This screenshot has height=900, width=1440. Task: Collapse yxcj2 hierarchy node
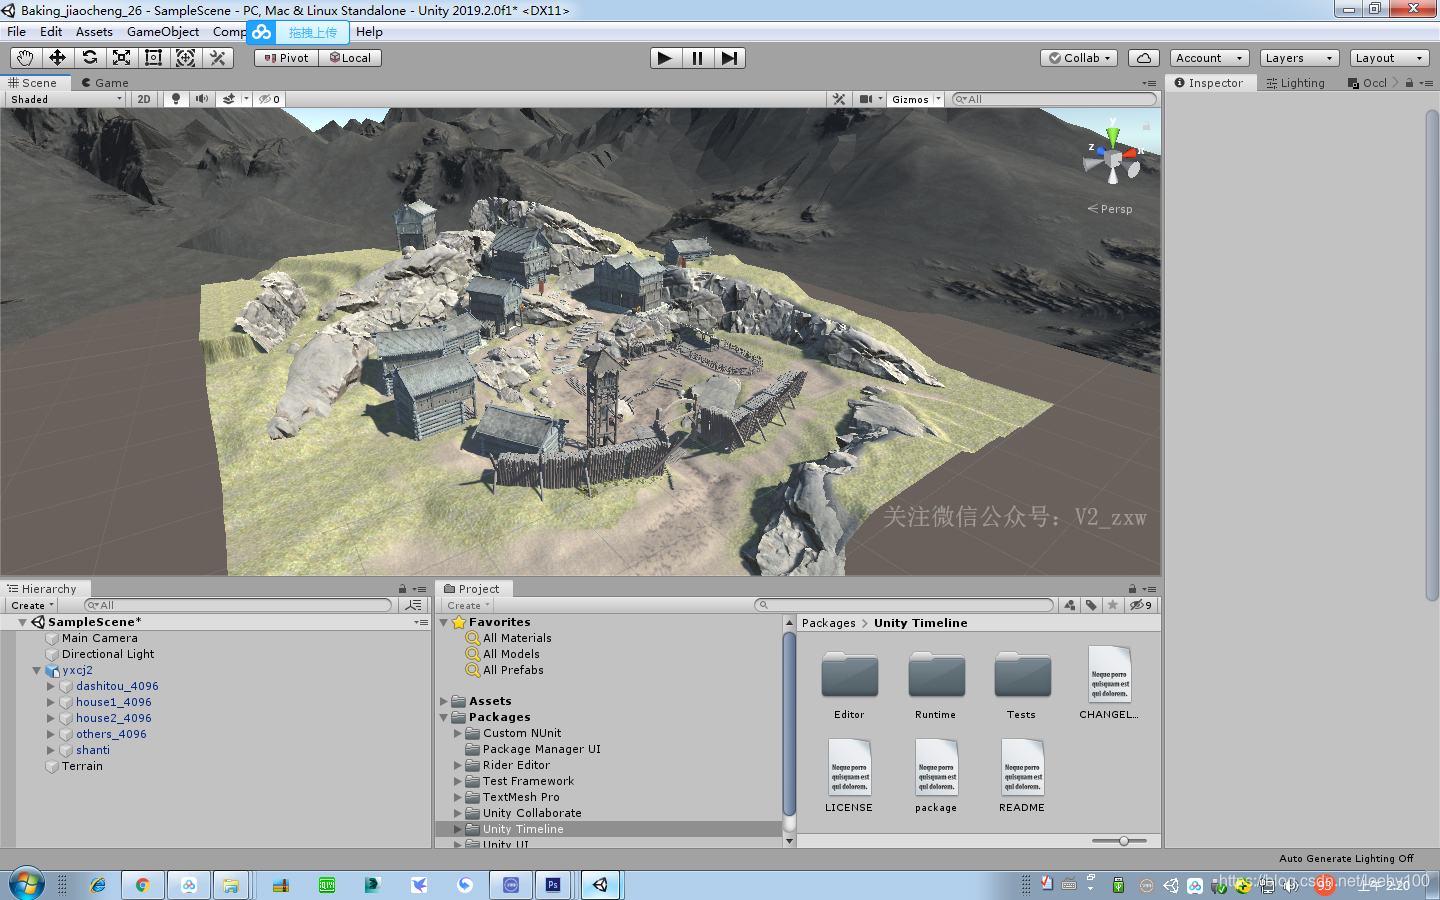[x=37, y=670]
